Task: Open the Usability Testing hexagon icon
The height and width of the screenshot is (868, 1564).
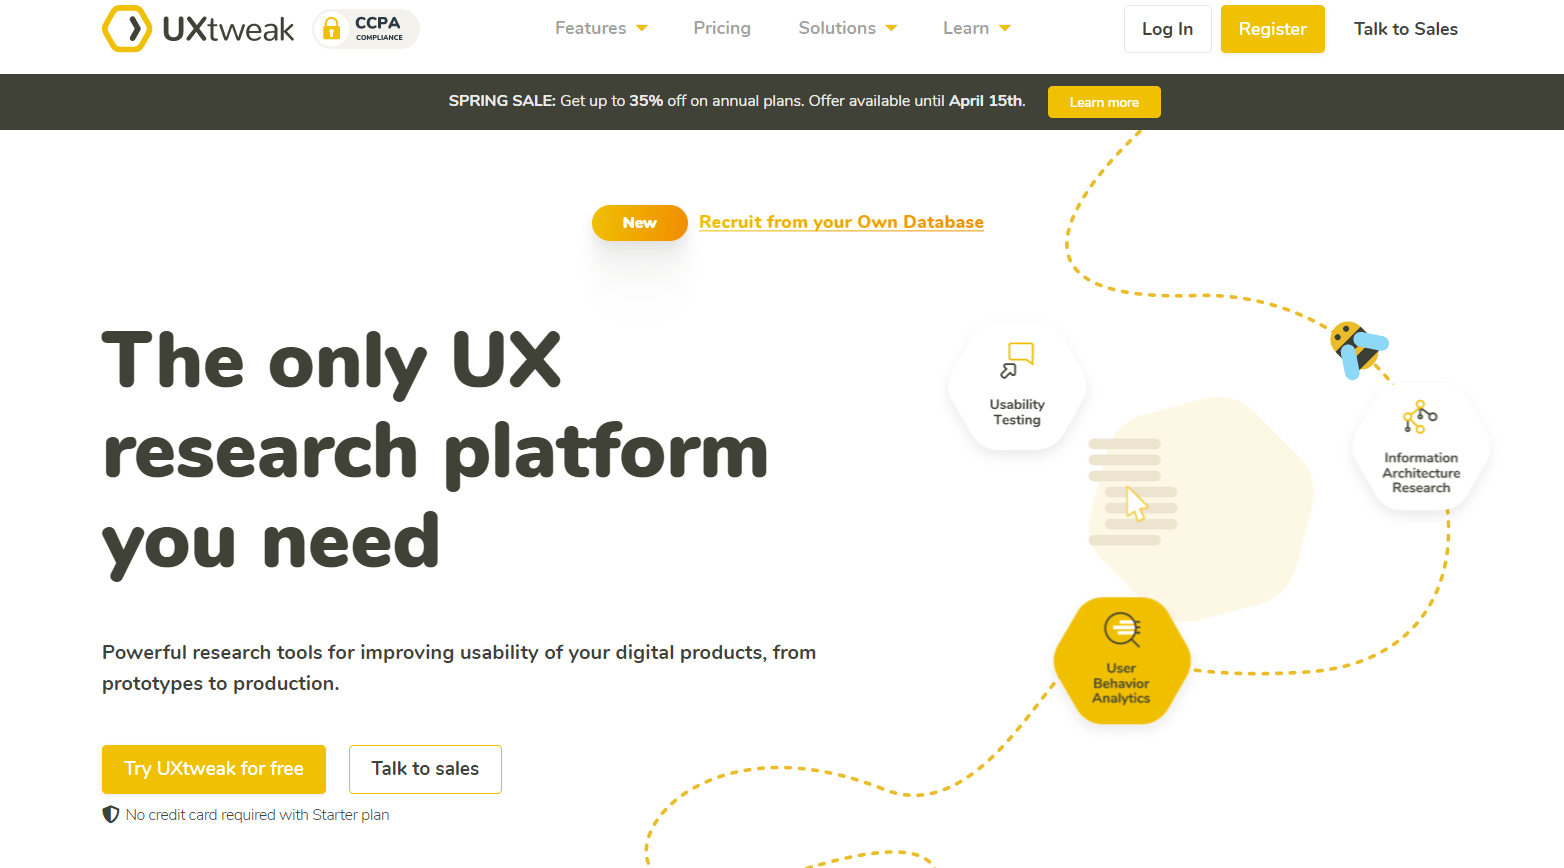Action: (x=1017, y=386)
